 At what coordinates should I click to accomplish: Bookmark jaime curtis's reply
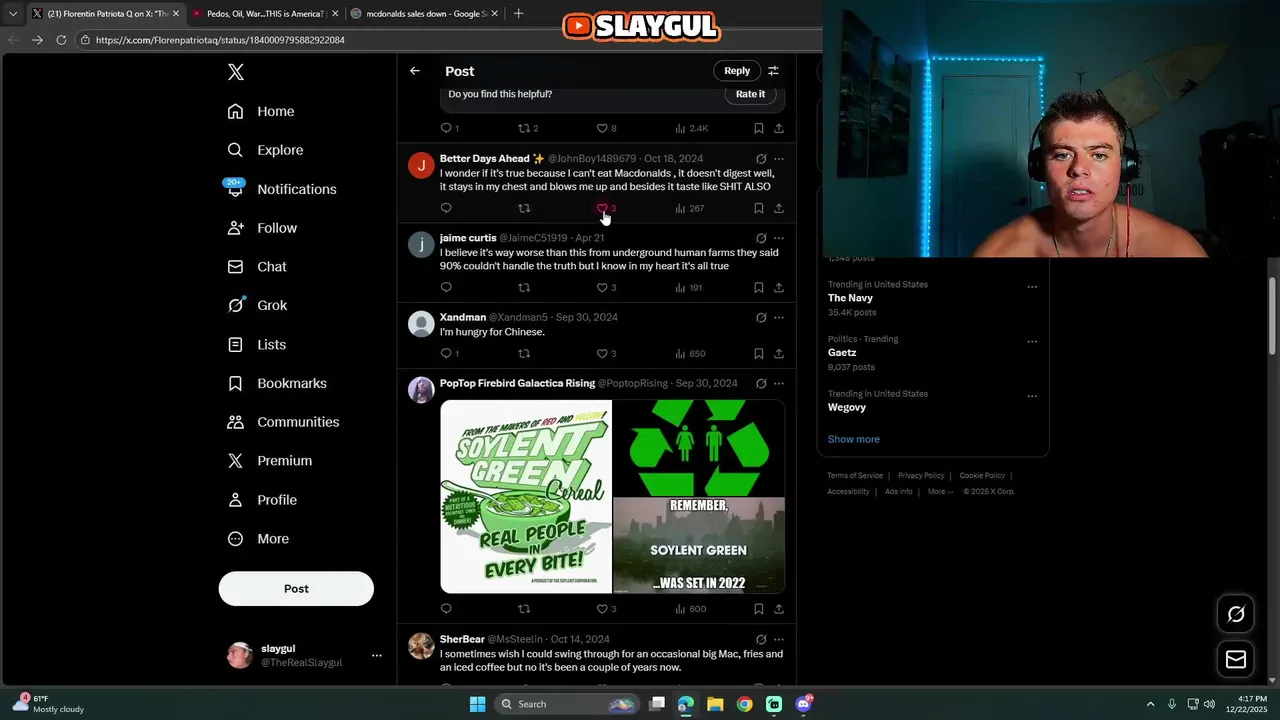(759, 287)
